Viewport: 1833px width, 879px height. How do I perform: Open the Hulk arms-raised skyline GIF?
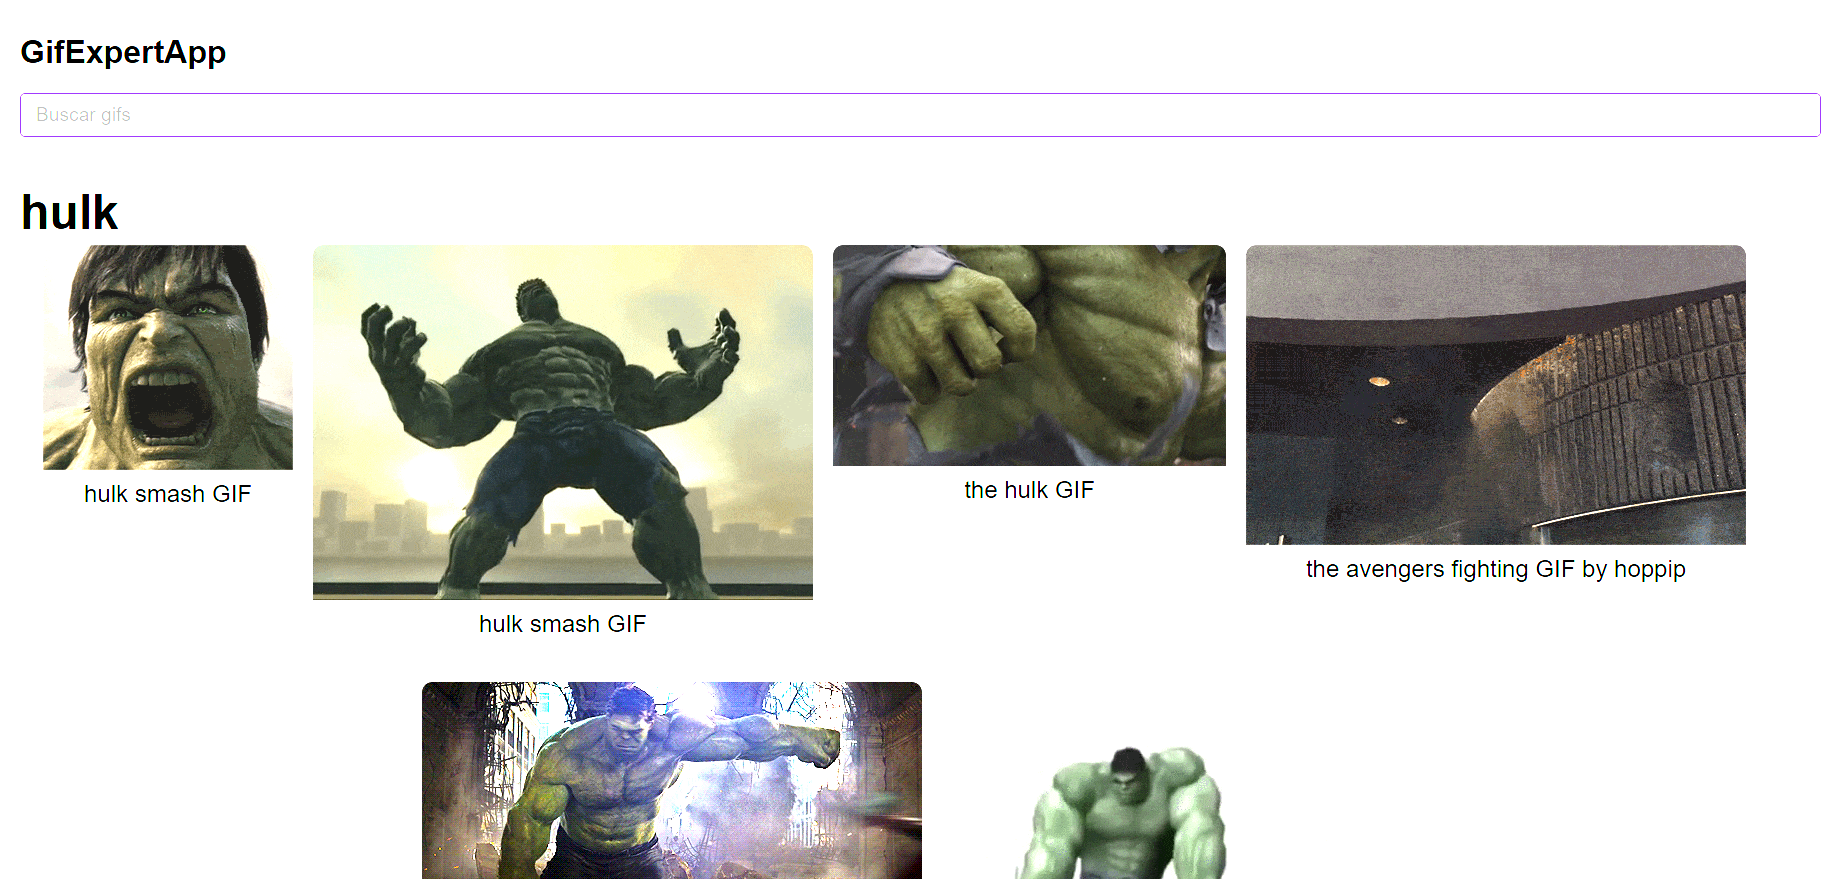point(562,422)
